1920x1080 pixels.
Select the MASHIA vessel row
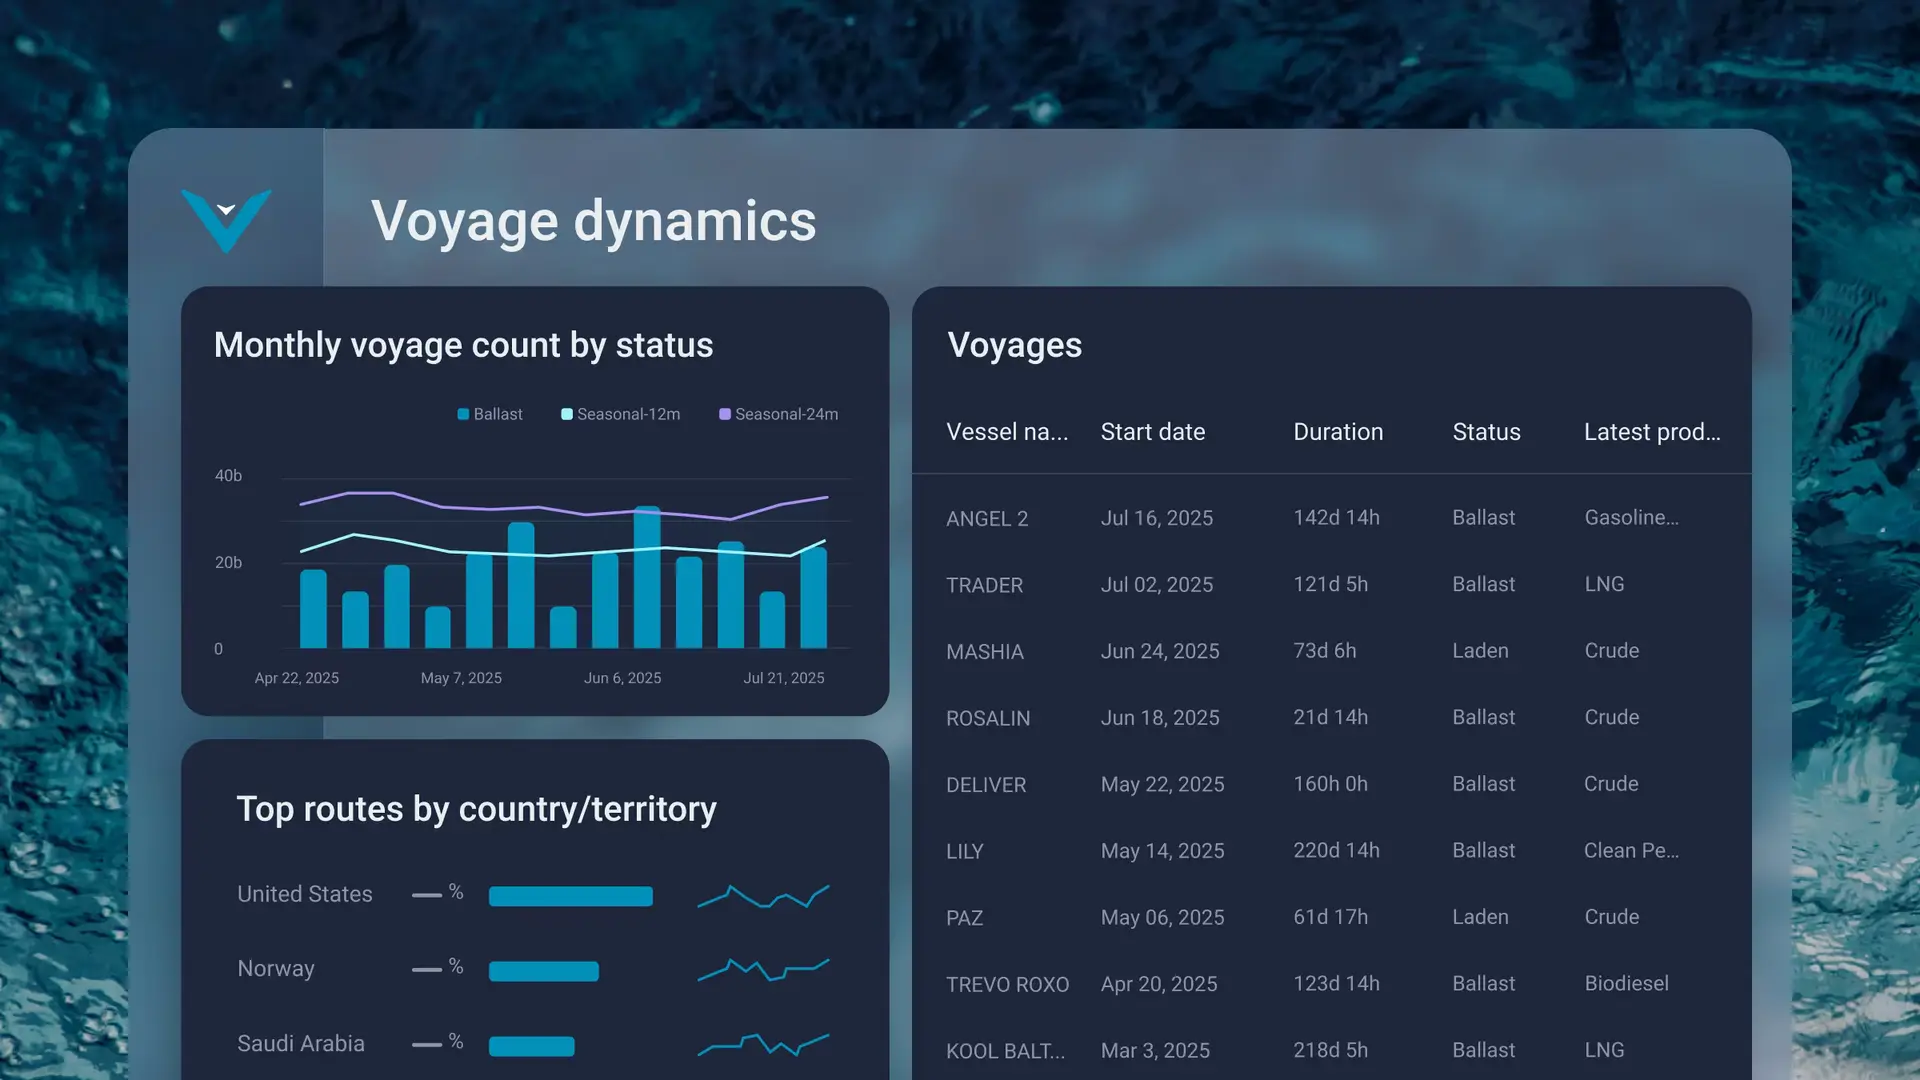(984, 652)
